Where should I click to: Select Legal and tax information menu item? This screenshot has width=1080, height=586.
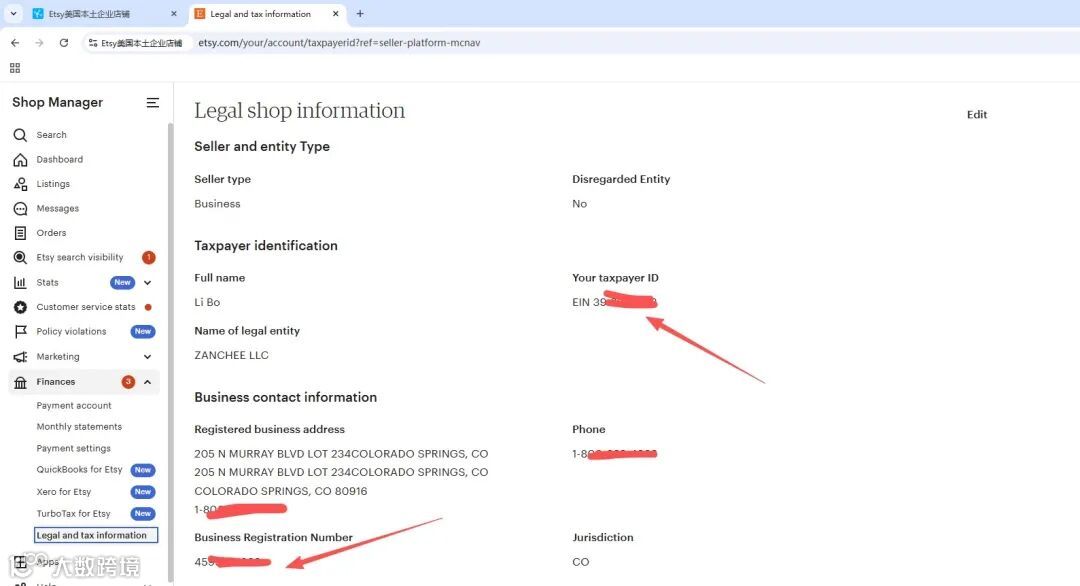pos(96,535)
